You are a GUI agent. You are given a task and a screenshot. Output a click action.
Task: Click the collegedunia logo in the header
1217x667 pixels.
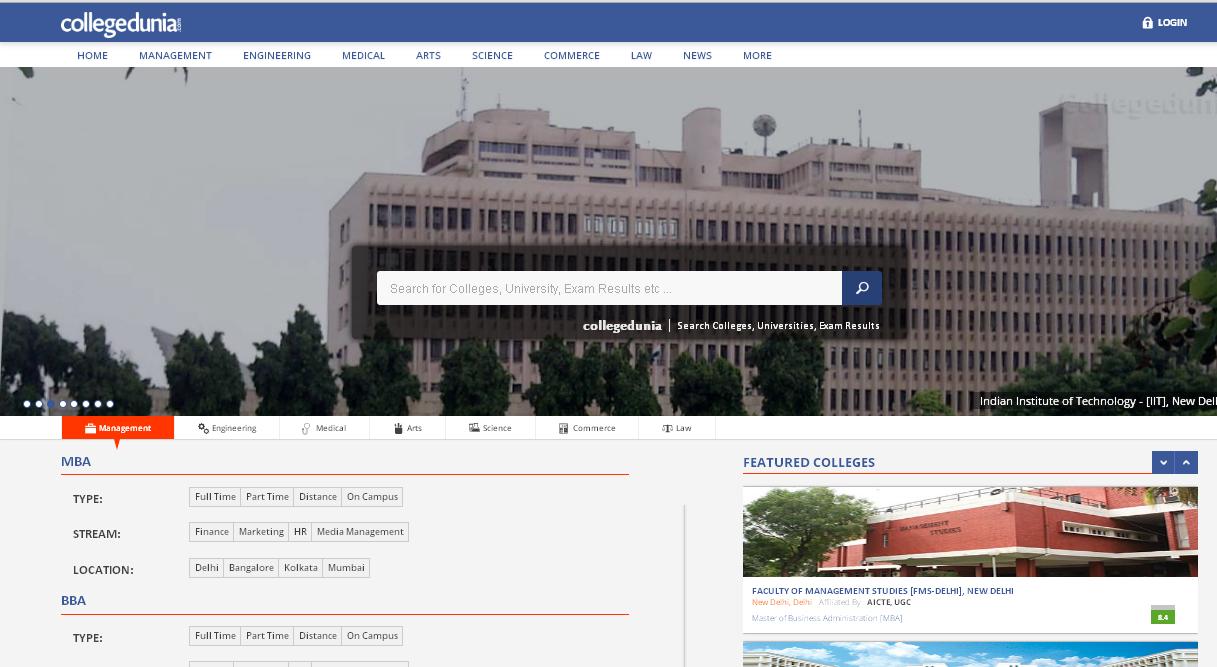tap(121, 23)
